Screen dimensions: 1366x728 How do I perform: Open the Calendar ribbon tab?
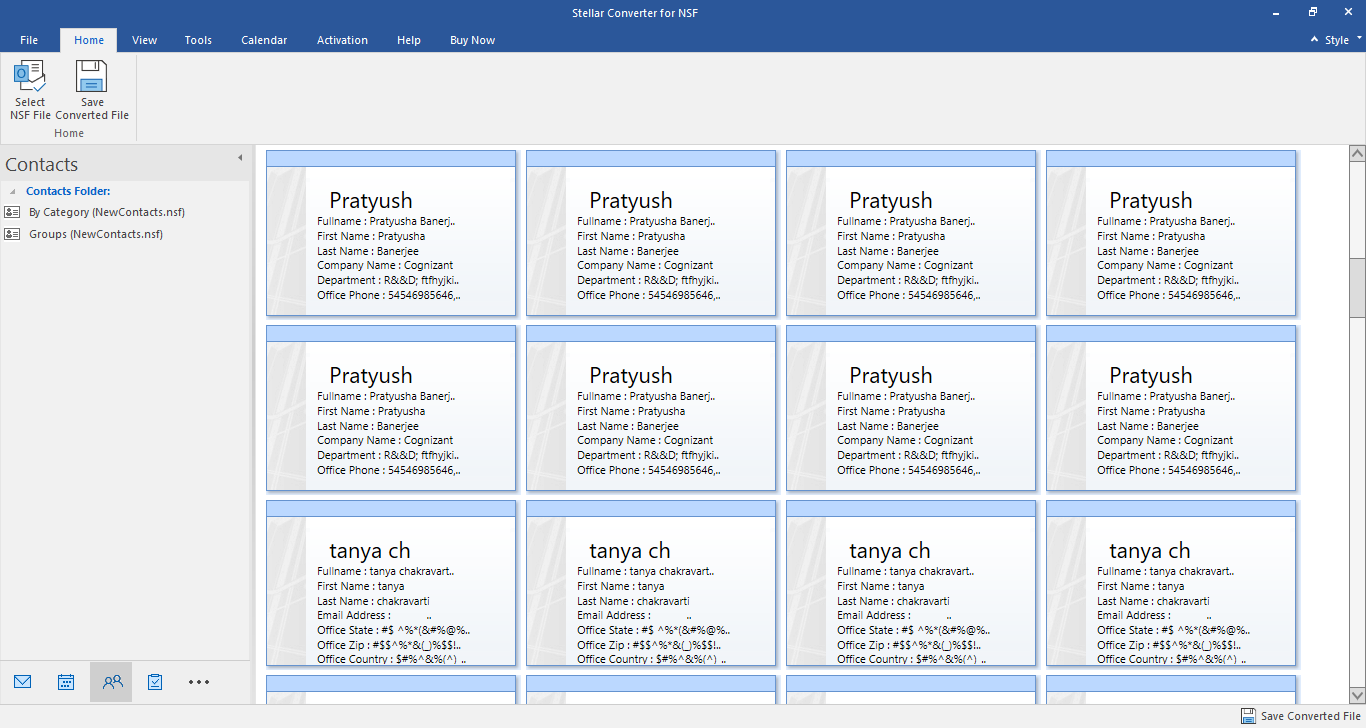click(x=264, y=40)
